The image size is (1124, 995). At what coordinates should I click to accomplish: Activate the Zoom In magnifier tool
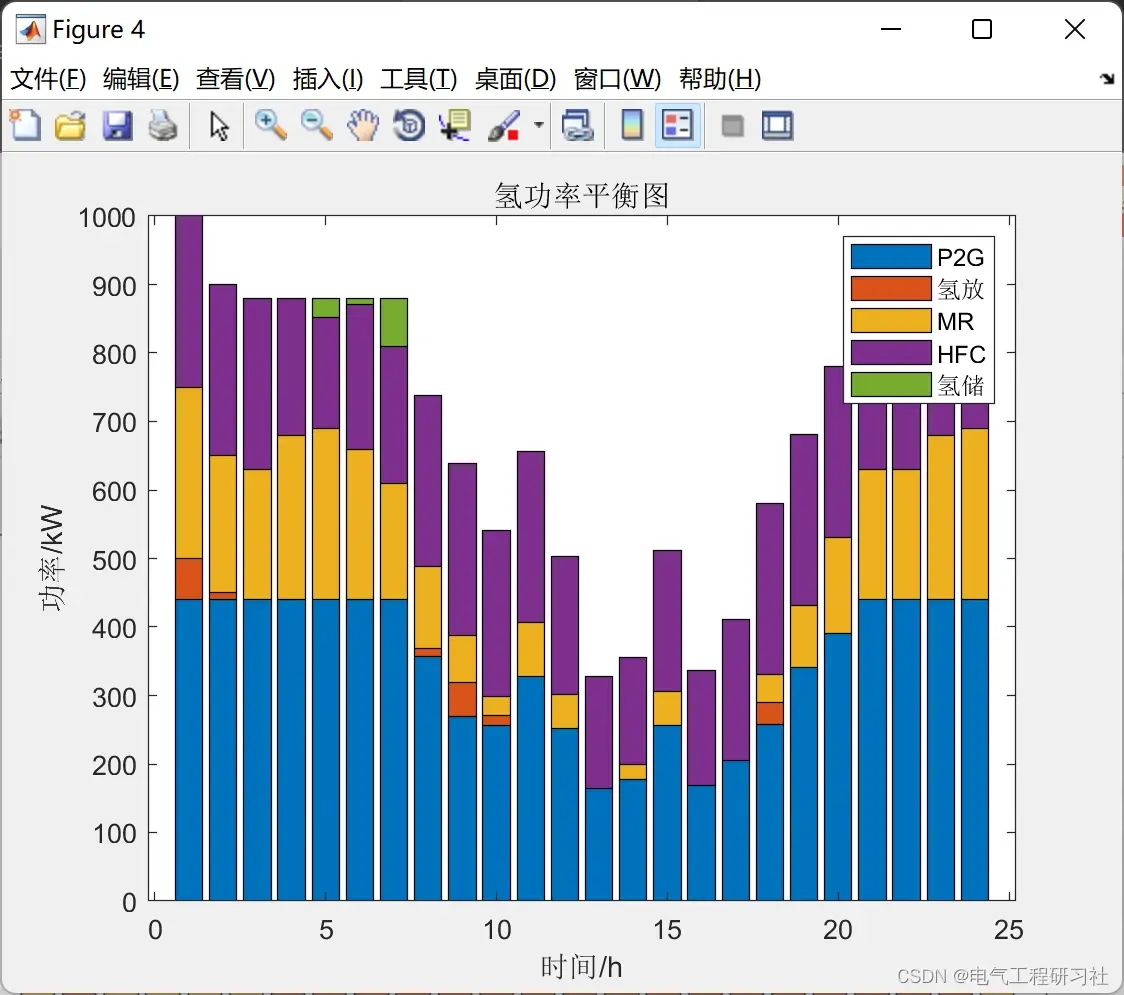tap(270, 125)
